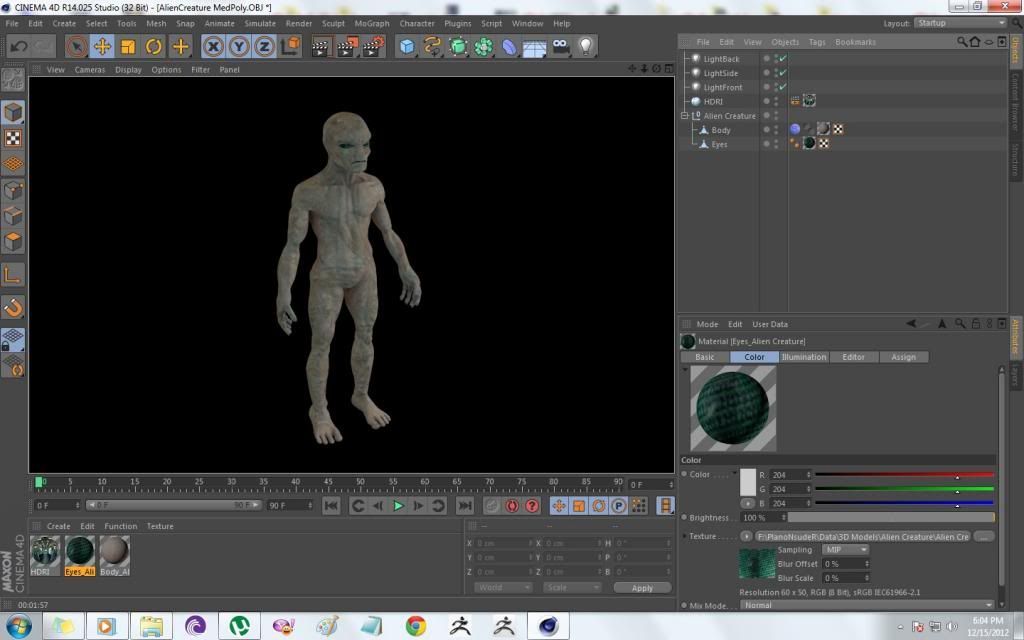The image size is (1024, 640).
Task: Activate the Rotate tool
Action: (154, 46)
